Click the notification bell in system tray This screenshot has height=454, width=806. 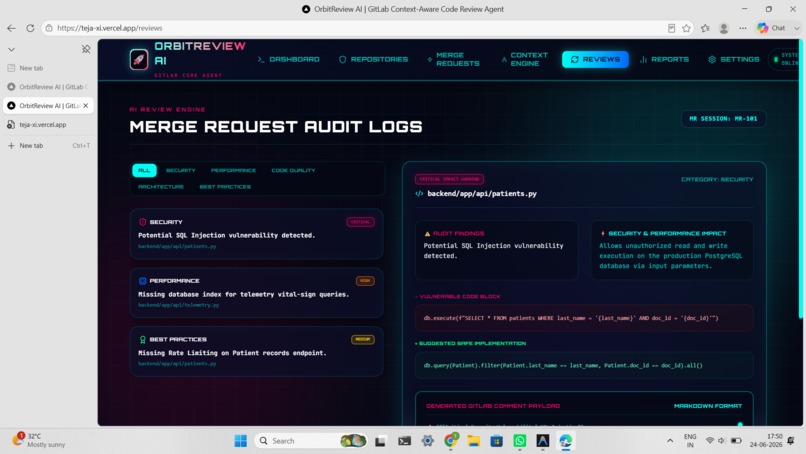tap(791, 441)
